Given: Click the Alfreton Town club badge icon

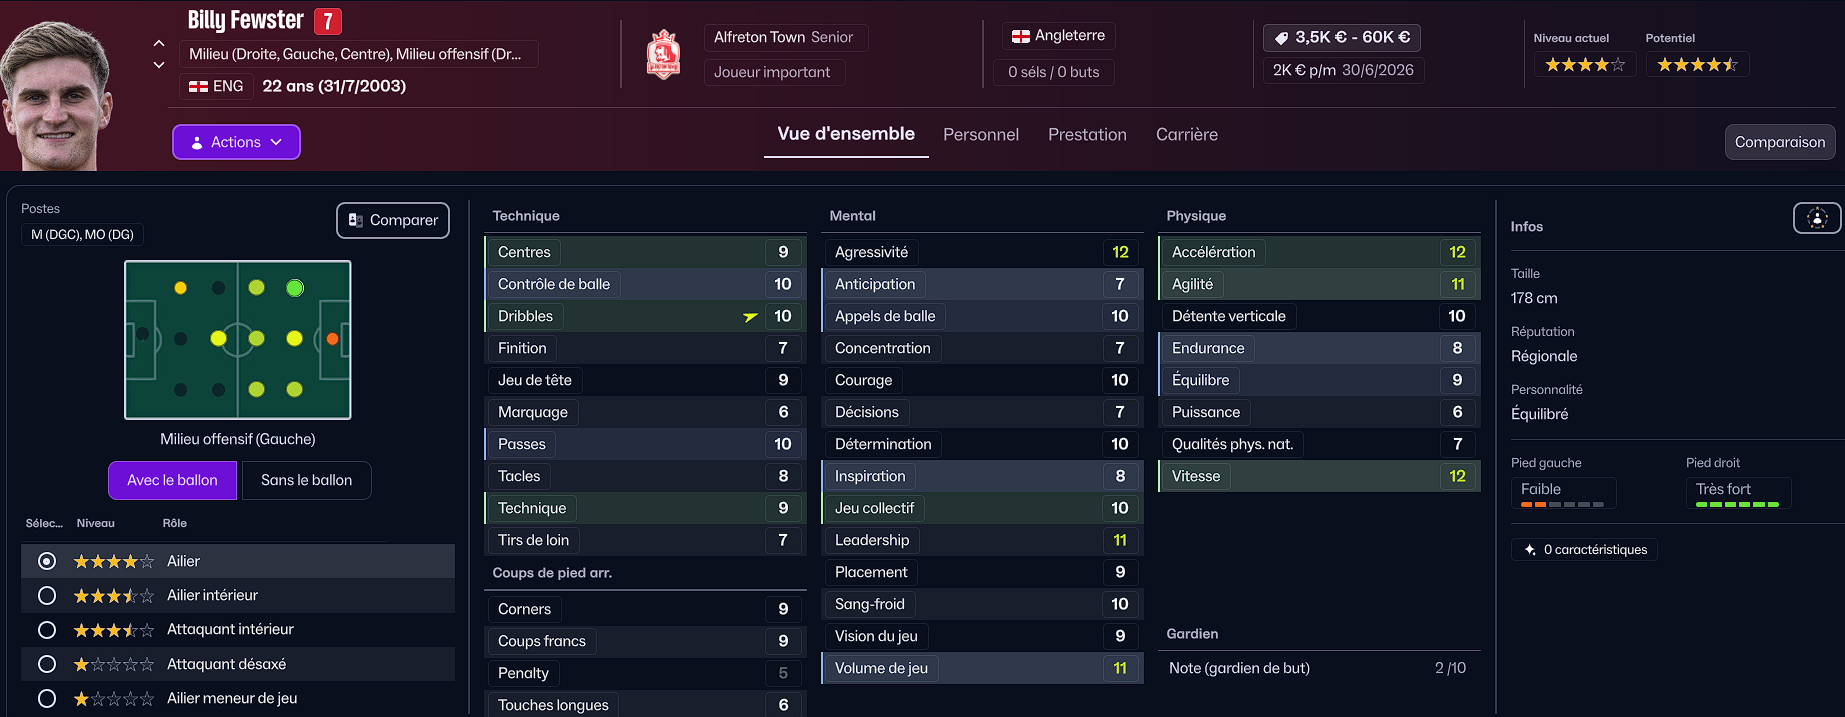Looking at the screenshot, I should [x=663, y=55].
